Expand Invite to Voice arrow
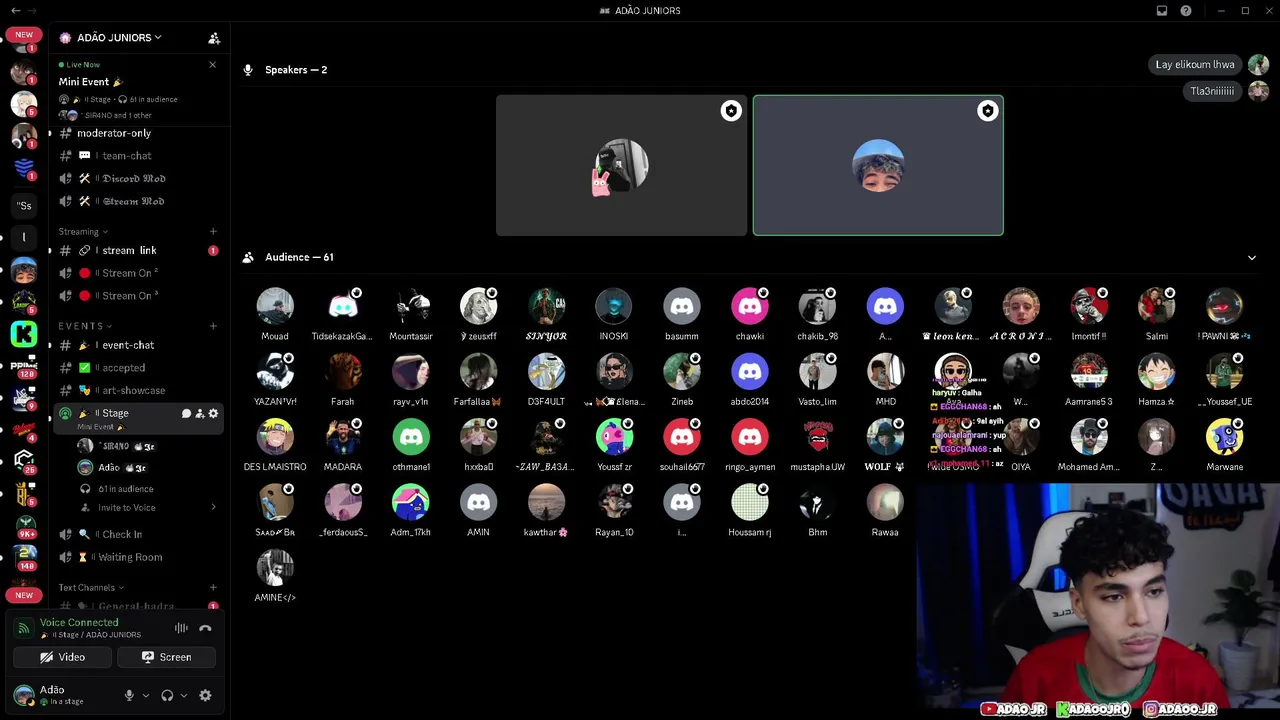 213,508
